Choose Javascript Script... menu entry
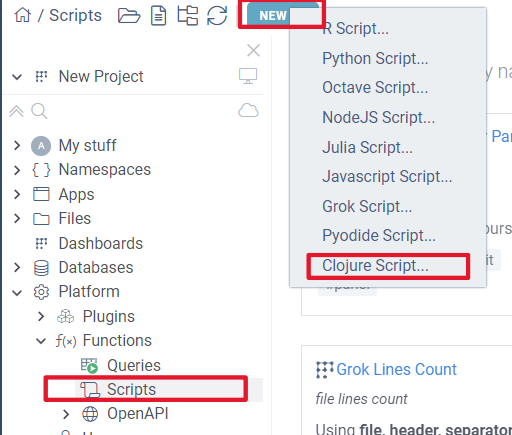Image resolution: width=512 pixels, height=435 pixels. point(388,177)
